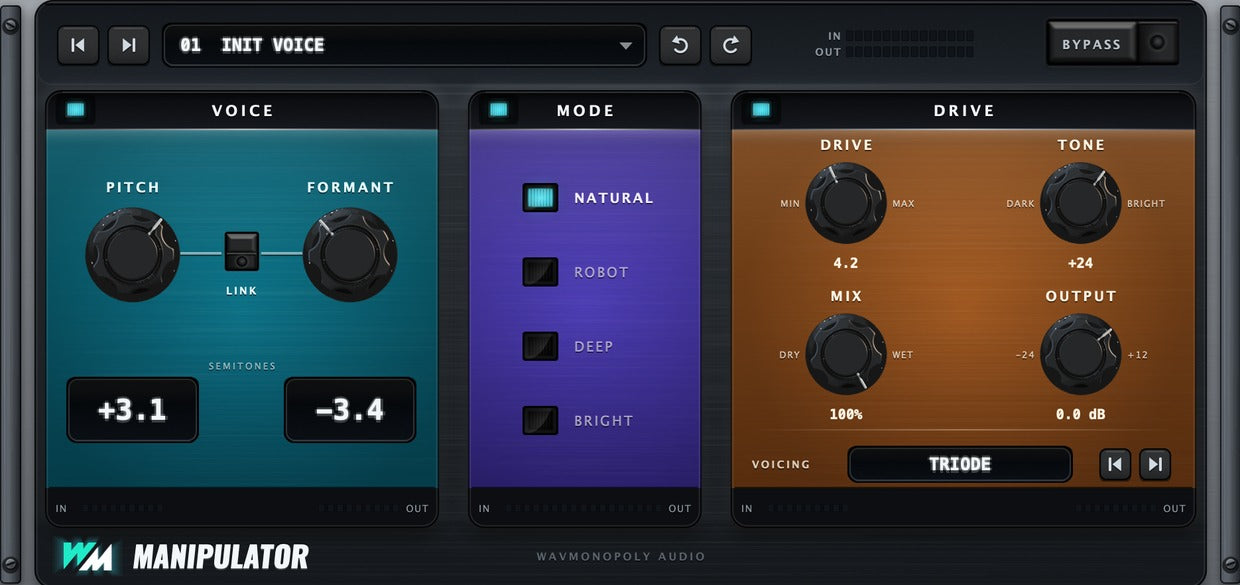Click the VOICE panel OUT meter

(358, 509)
